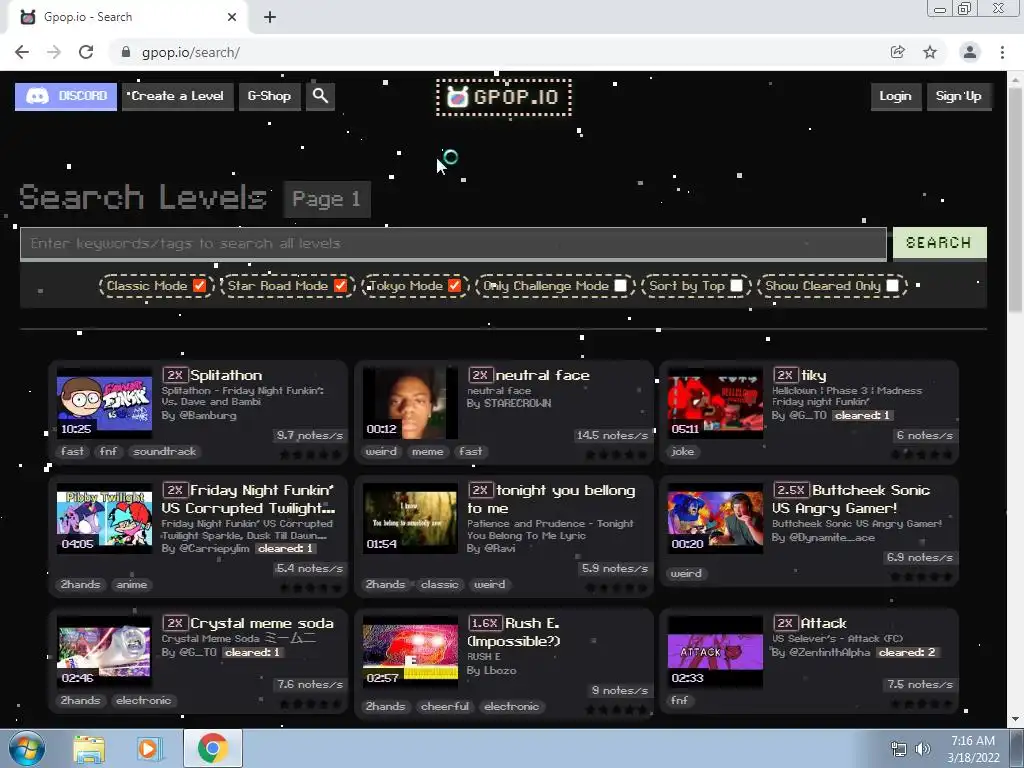Open Chrome profile avatar
Screen dimensions: 1024x768
tap(970, 52)
